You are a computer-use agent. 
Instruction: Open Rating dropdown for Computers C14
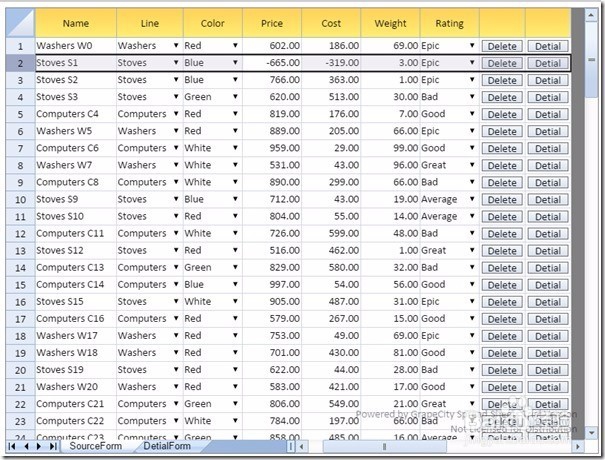click(472, 284)
